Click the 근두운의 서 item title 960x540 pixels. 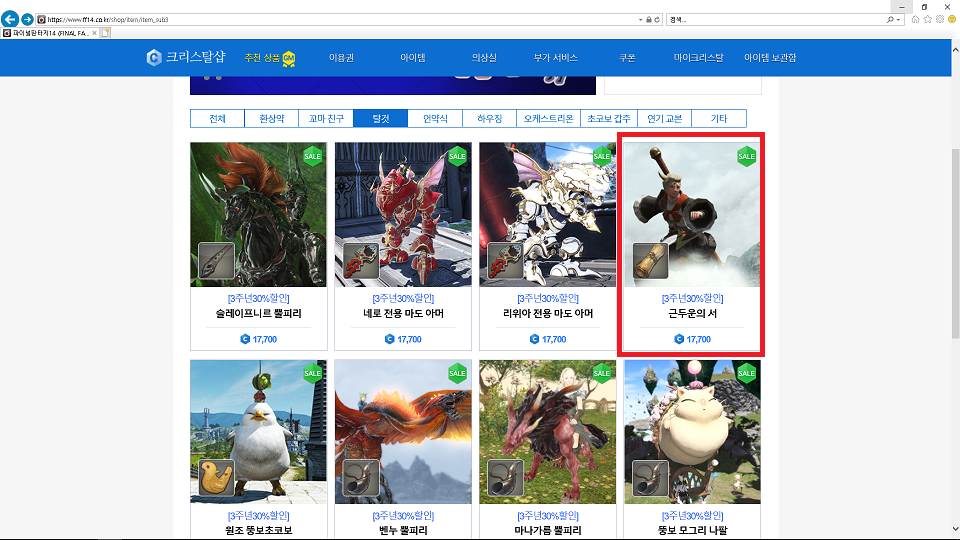click(692, 313)
